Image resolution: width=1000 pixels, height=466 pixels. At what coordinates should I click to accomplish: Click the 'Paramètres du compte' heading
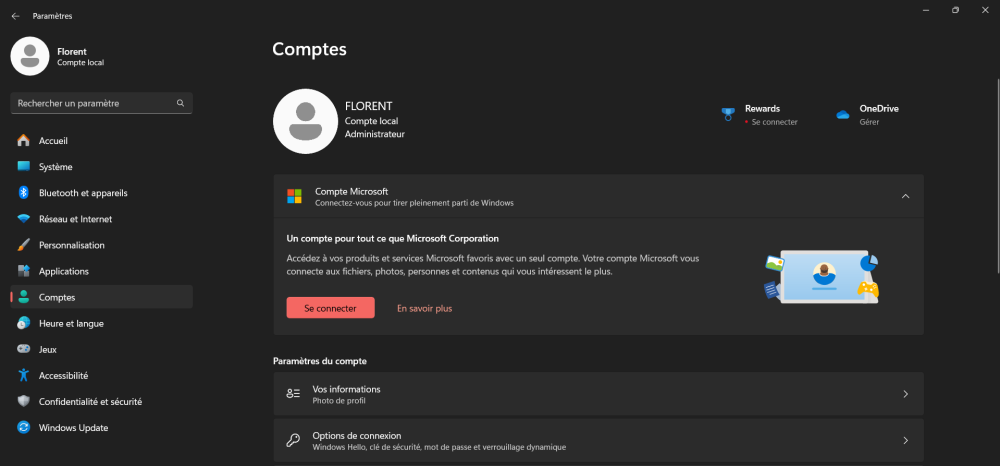coord(320,361)
